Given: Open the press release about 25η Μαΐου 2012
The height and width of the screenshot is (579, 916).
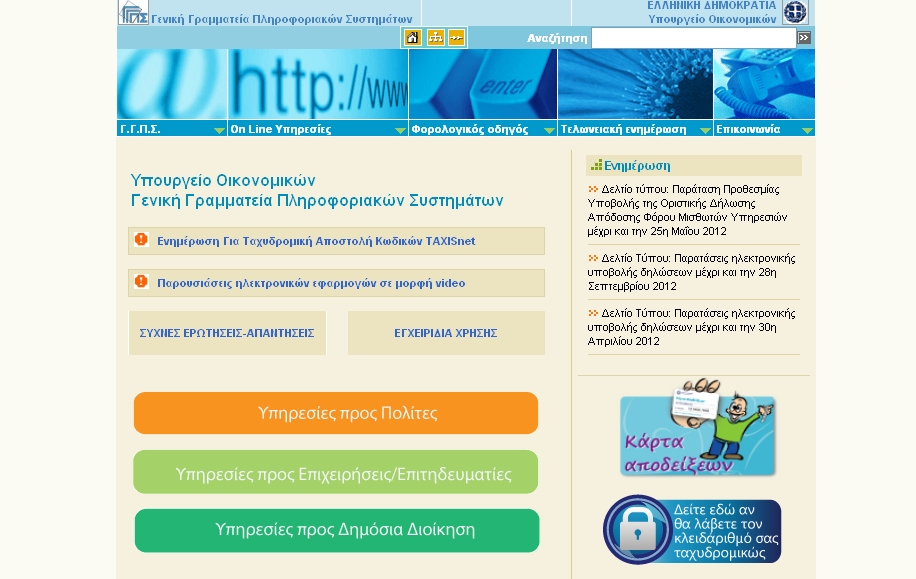Looking at the screenshot, I should [687, 209].
